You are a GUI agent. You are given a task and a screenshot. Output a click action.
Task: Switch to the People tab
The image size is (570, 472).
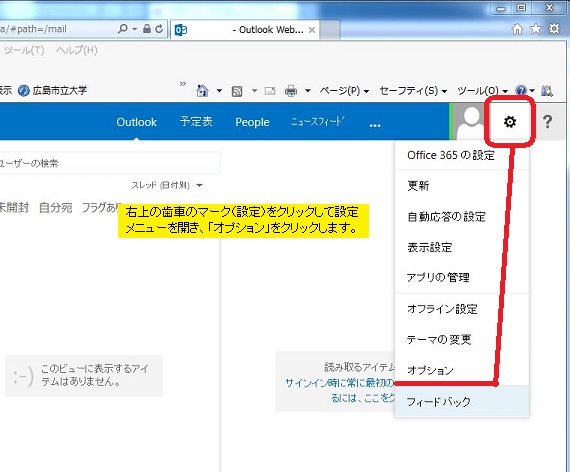pos(252,122)
